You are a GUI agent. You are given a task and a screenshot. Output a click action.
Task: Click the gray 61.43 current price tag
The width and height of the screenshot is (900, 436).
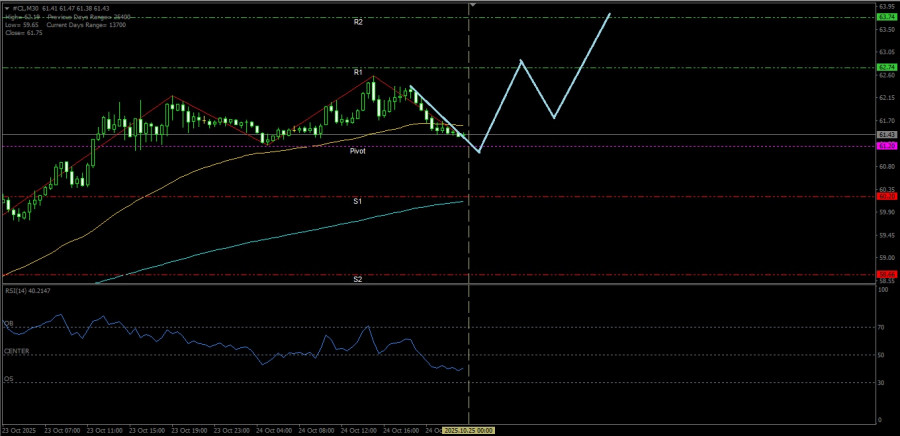pos(885,134)
